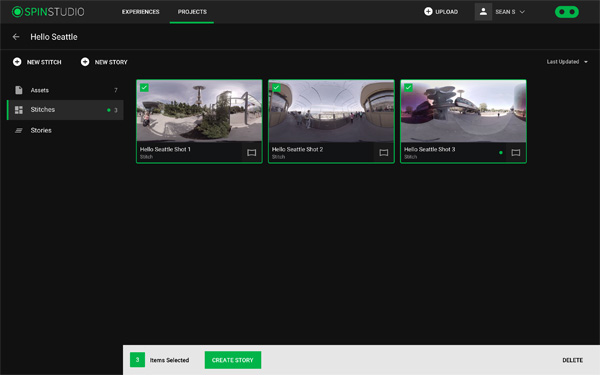Switch to the Experiences tab
This screenshot has width=600, height=375.
tap(140, 12)
